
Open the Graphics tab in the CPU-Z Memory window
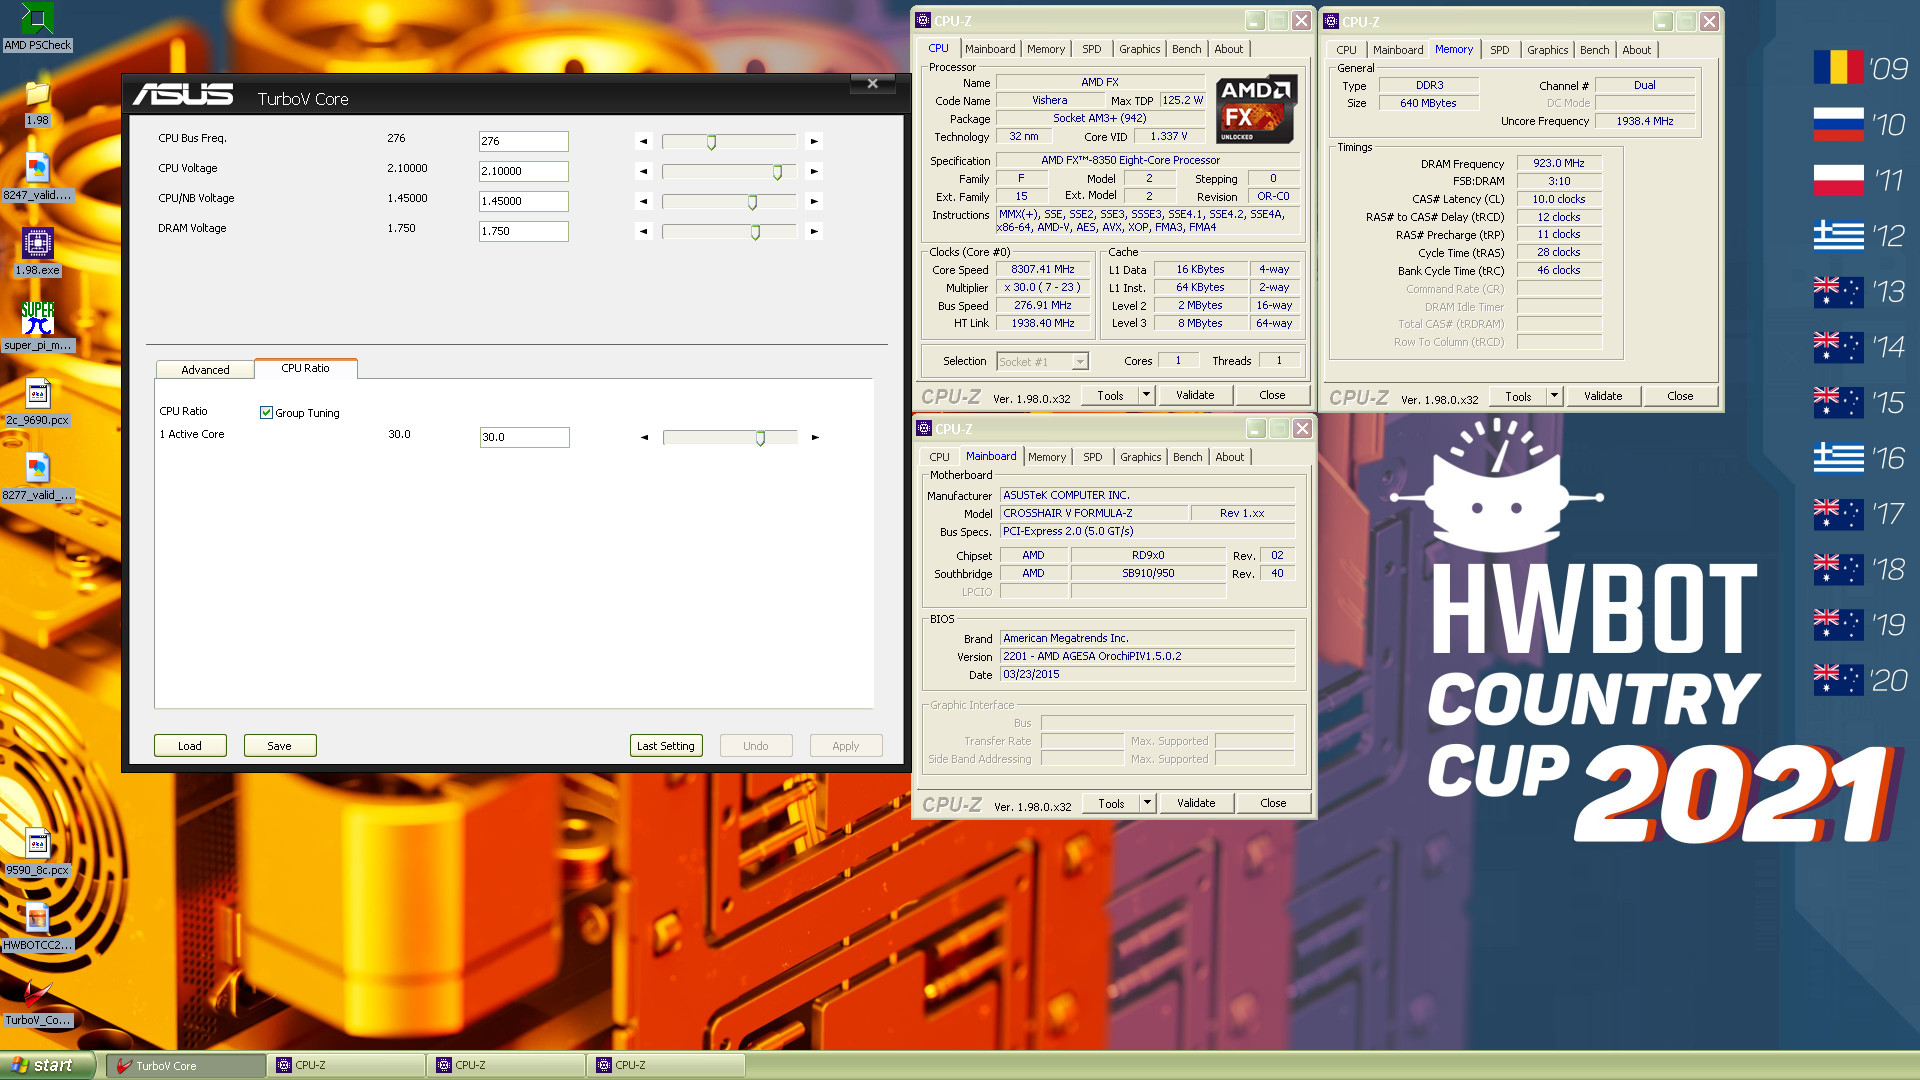(x=1547, y=50)
